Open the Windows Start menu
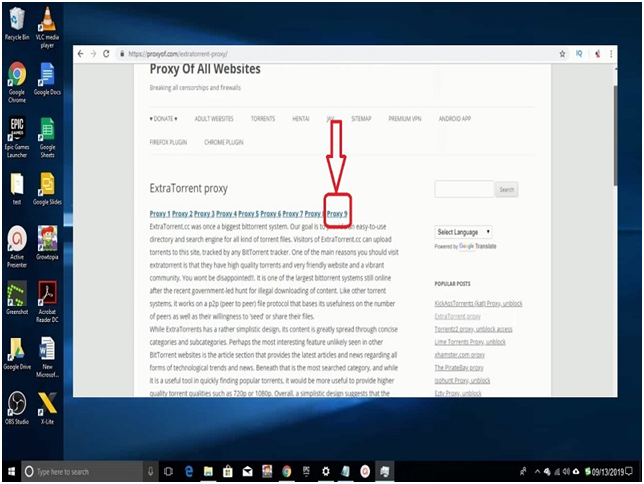Image resolution: width=644 pixels, height=484 pixels. [x=12, y=471]
